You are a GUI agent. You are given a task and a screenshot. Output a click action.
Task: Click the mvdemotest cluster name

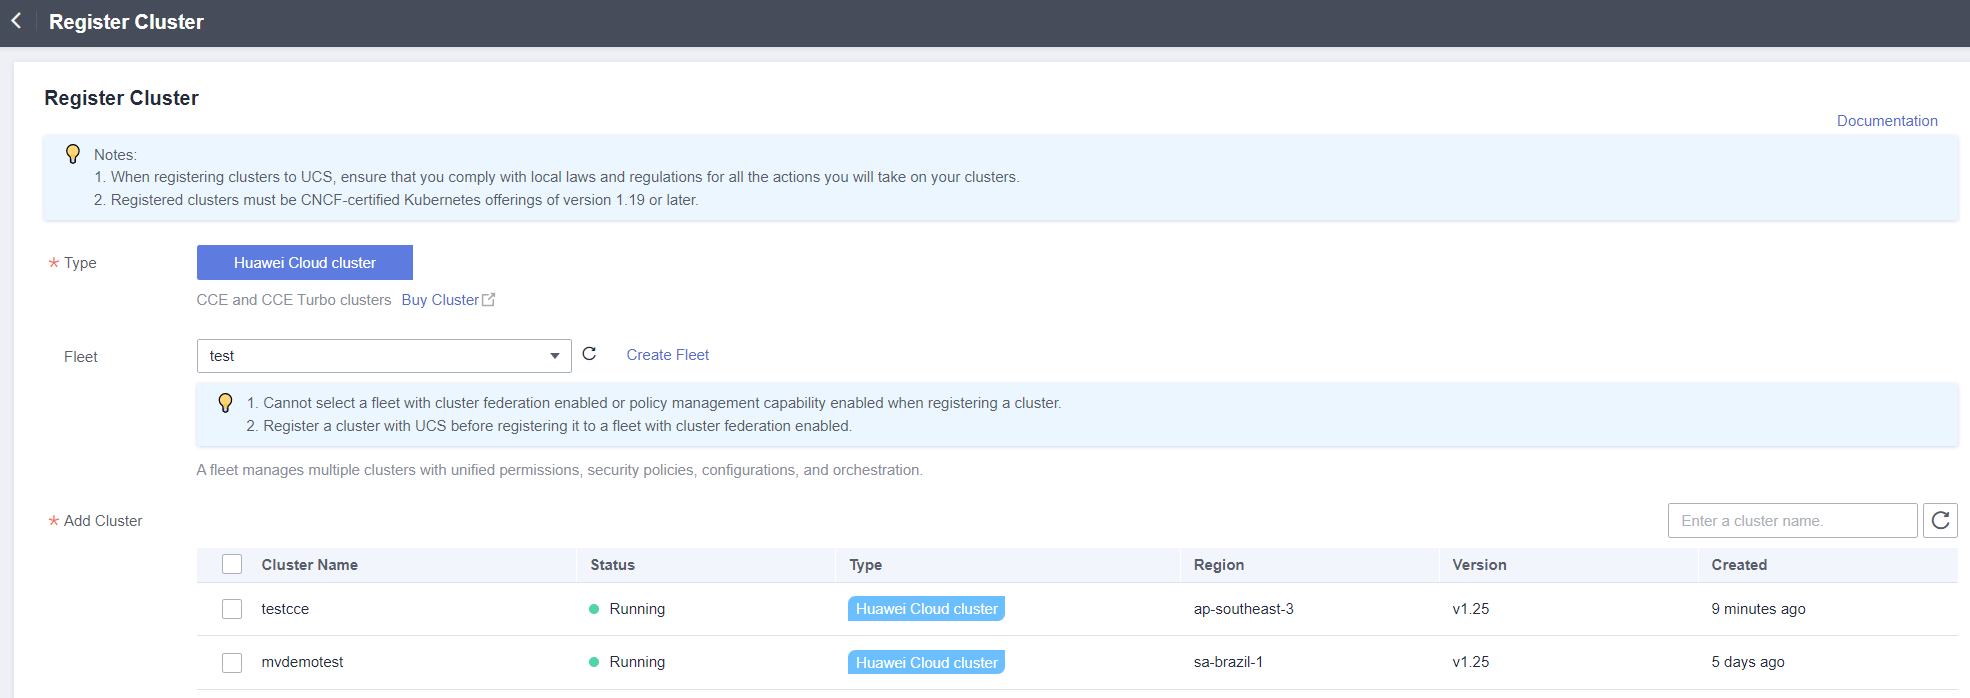click(302, 662)
